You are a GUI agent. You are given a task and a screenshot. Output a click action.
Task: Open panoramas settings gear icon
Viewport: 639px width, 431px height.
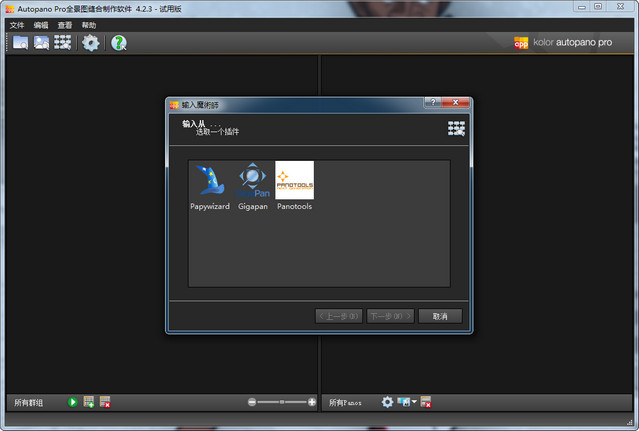click(x=387, y=402)
